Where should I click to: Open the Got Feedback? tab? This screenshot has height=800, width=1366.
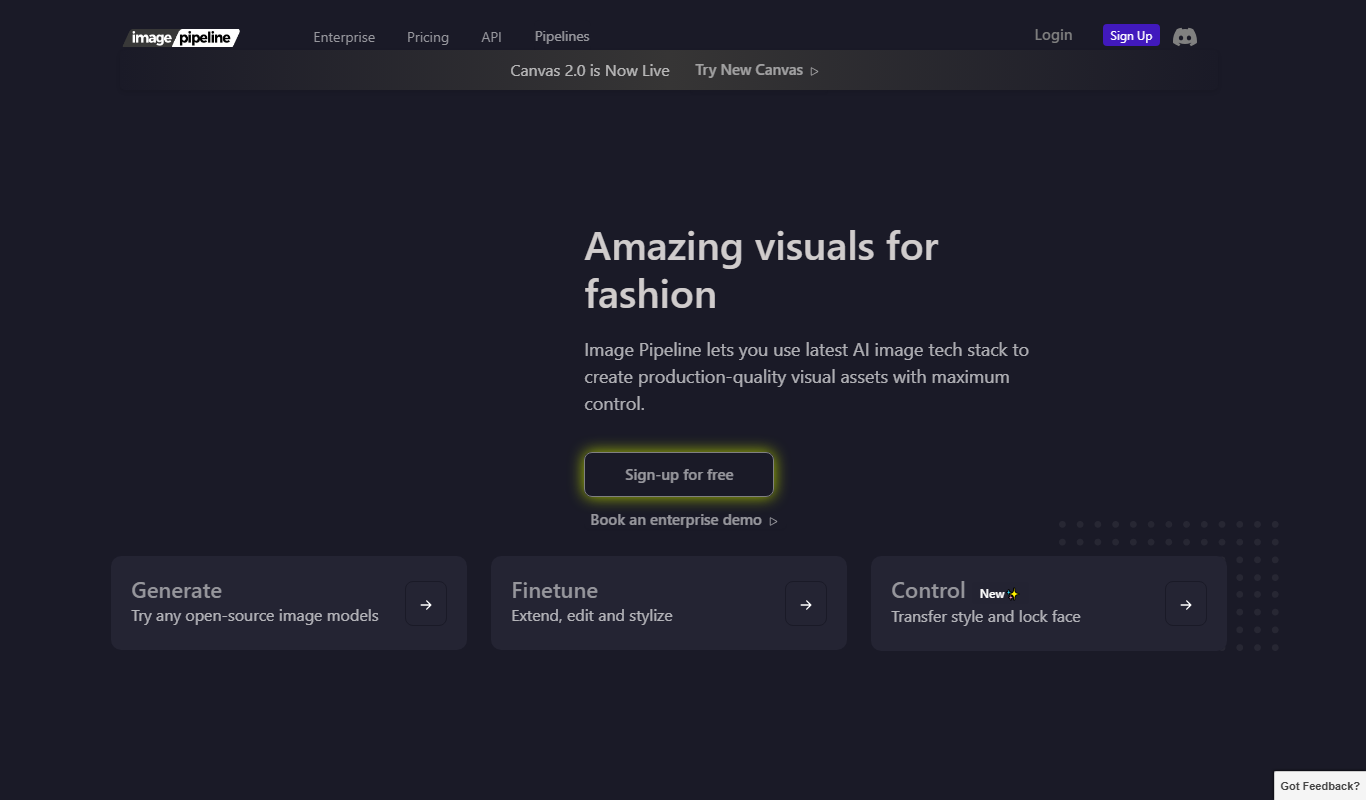click(1320, 786)
